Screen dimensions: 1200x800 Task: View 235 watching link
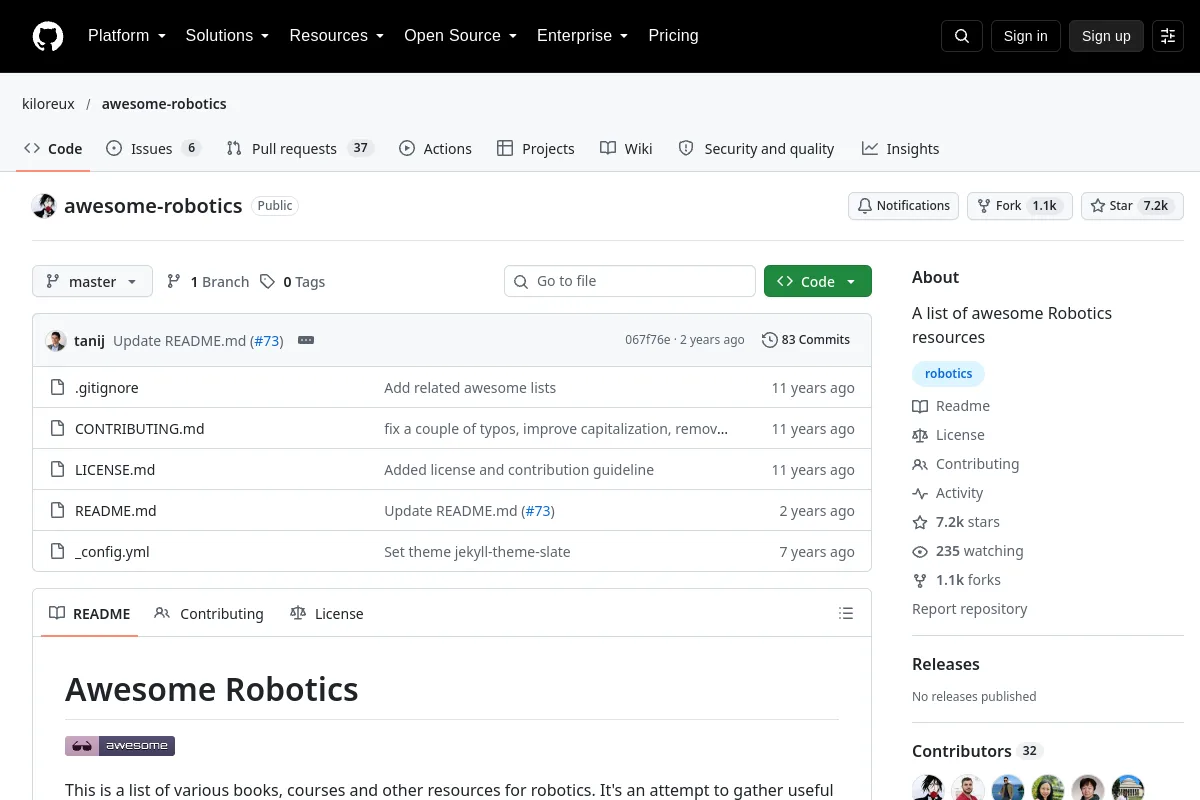(x=968, y=551)
